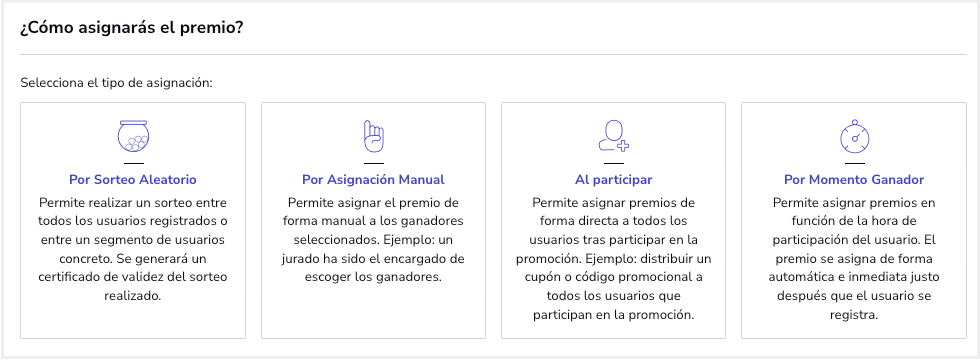Click the '¿Cómo asignarás el premio?' heading

click(131, 29)
